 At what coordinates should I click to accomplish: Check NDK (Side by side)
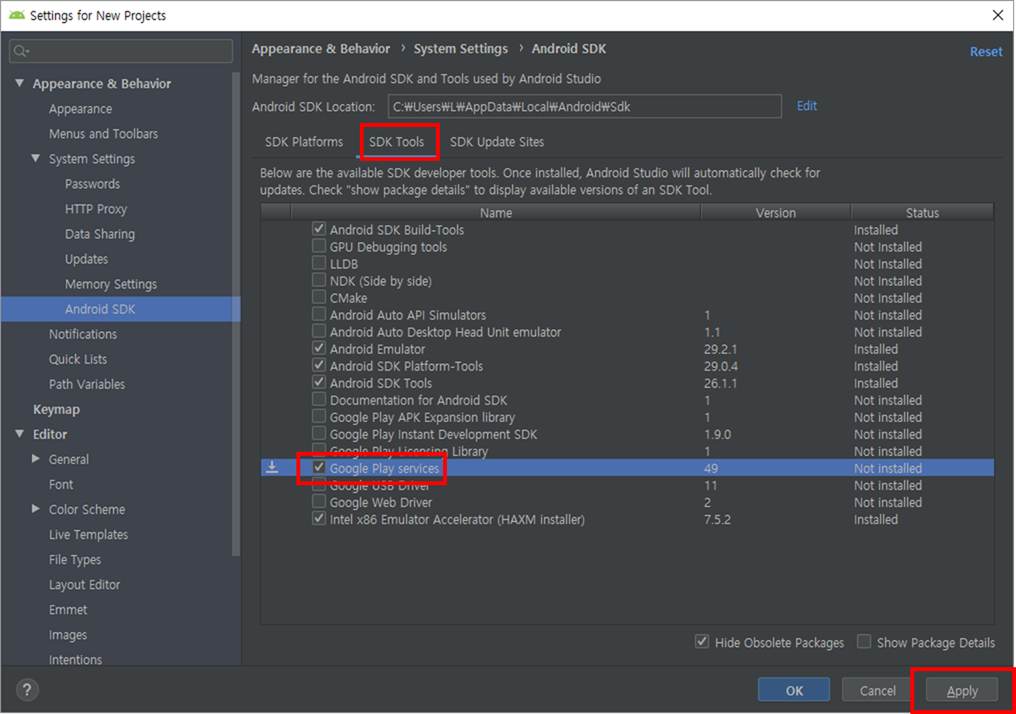(319, 280)
